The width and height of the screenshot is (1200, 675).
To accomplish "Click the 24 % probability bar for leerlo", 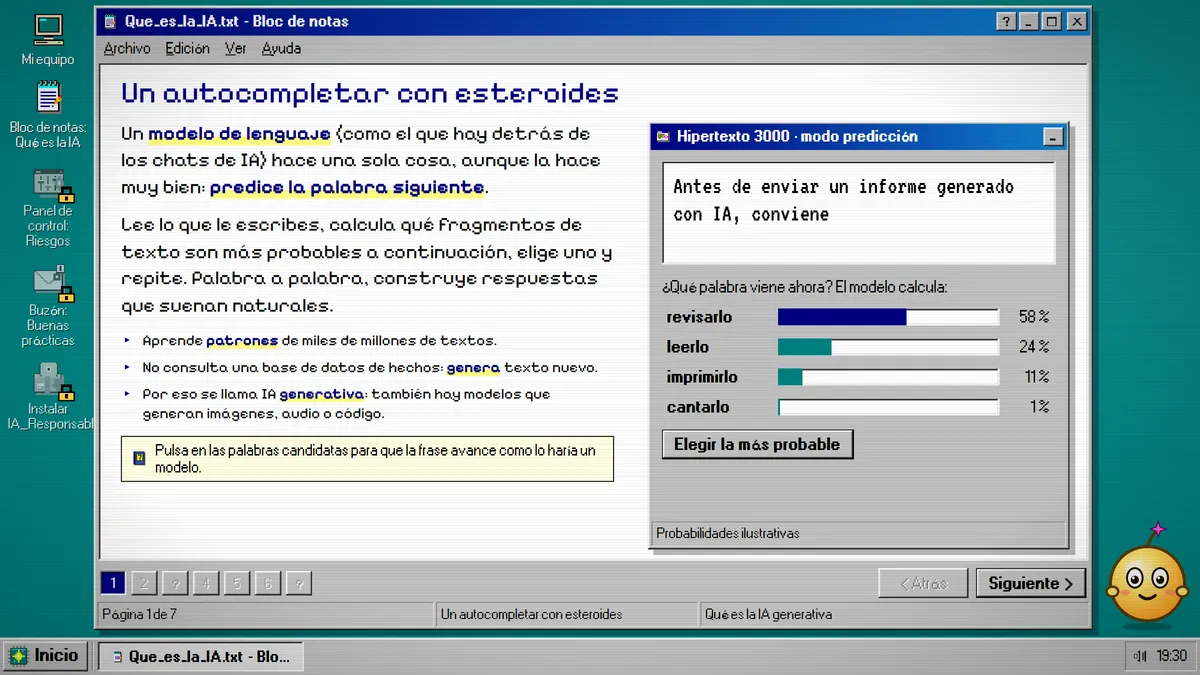I will coord(888,347).
